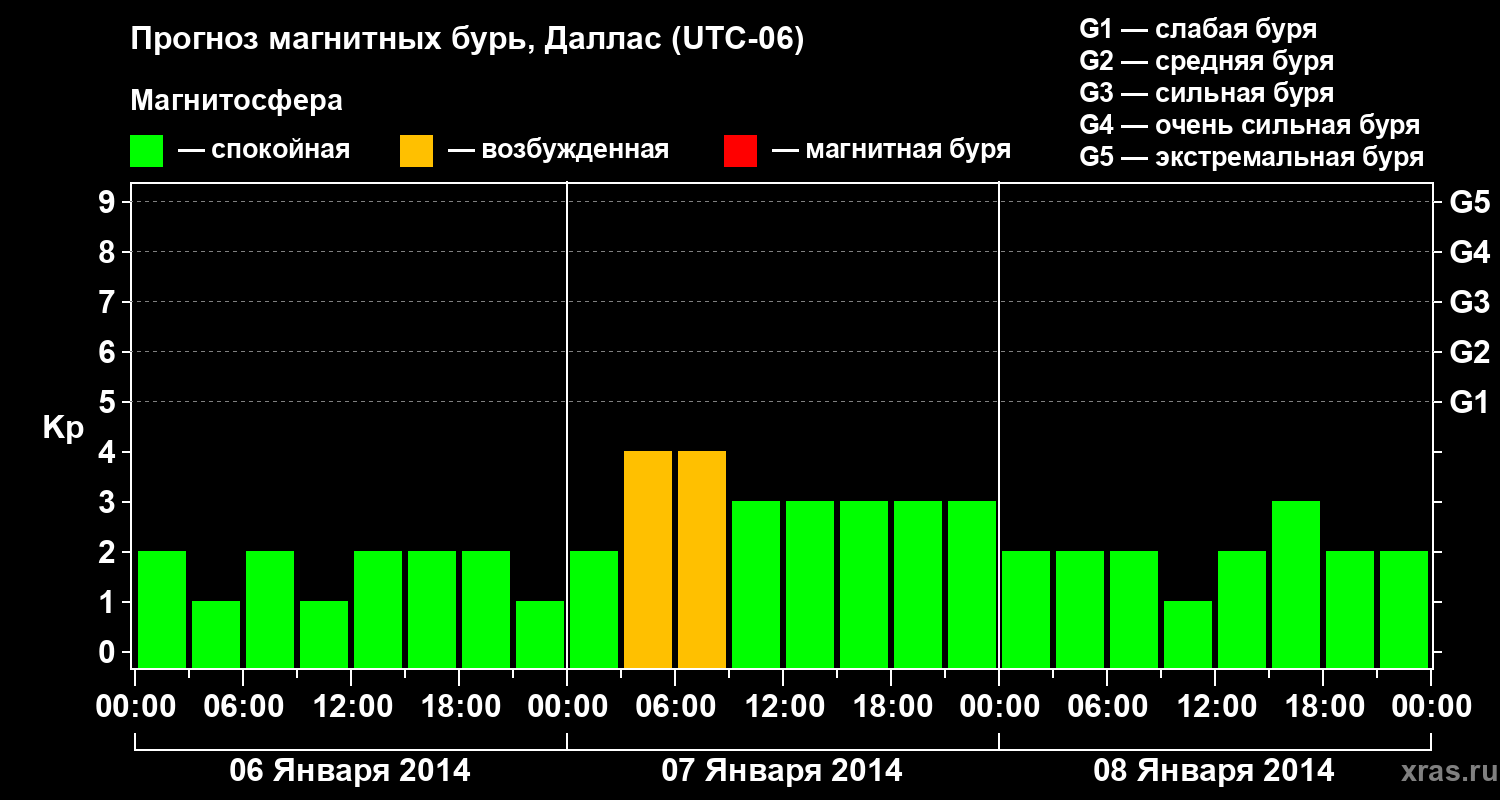Viewport: 1500px width, 800px height.
Task: Click the "— спокойная" legend label
Action: [x=264, y=151]
